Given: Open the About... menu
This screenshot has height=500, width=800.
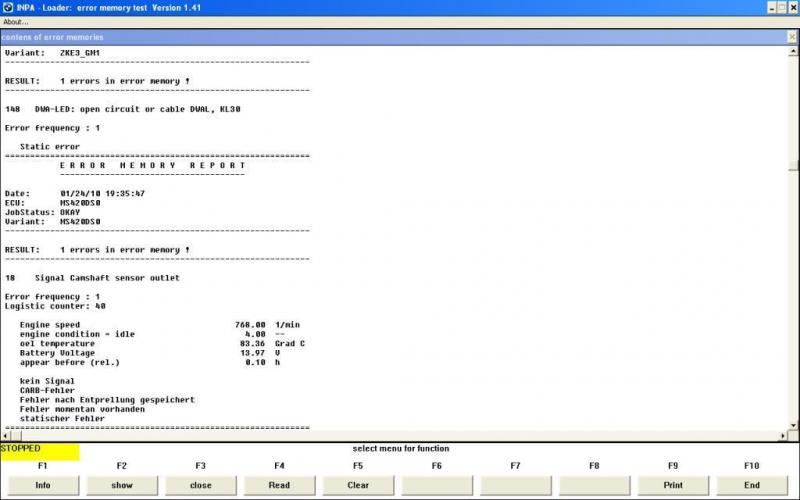Looking at the screenshot, I should (x=16, y=22).
